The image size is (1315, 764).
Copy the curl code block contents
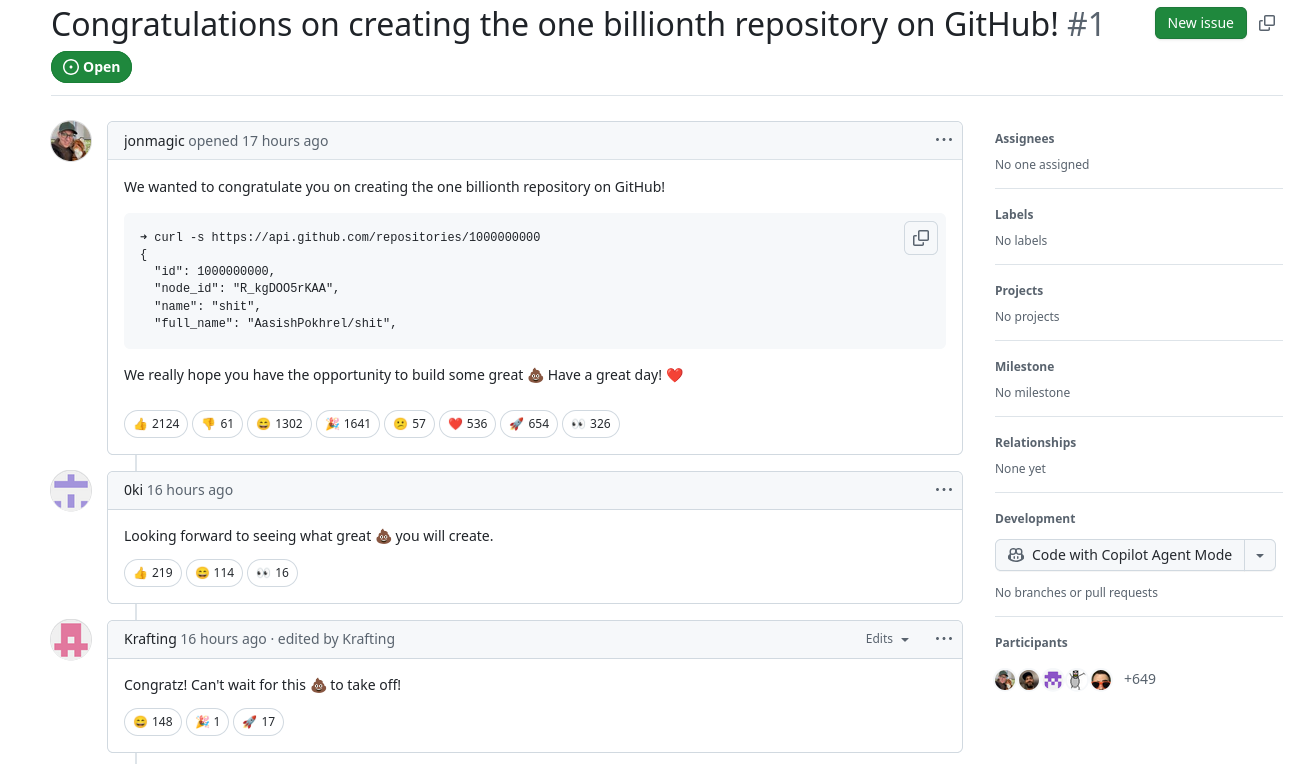pyautogui.click(x=921, y=238)
